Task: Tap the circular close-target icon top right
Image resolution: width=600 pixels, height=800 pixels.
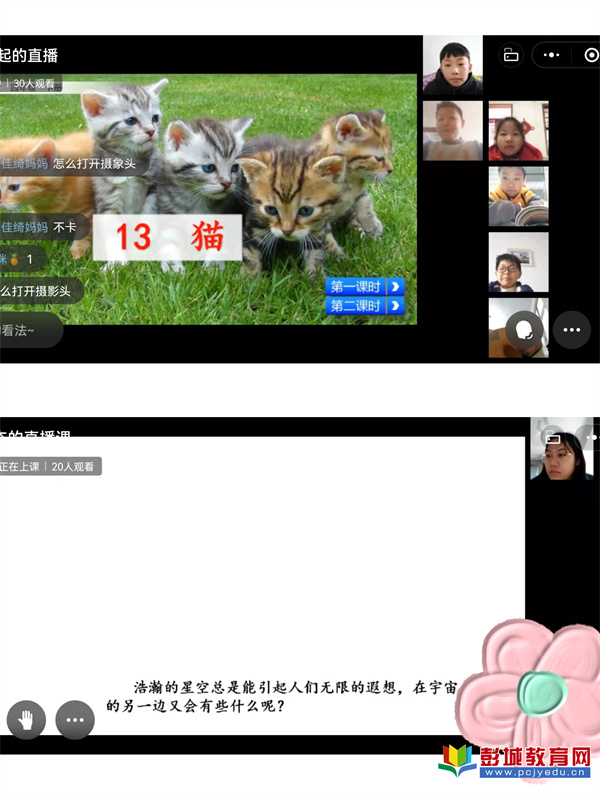Action: (591, 55)
